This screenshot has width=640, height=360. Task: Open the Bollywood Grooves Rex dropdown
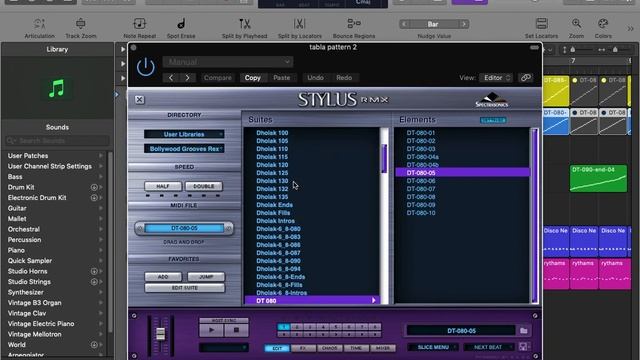pyautogui.click(x=184, y=149)
